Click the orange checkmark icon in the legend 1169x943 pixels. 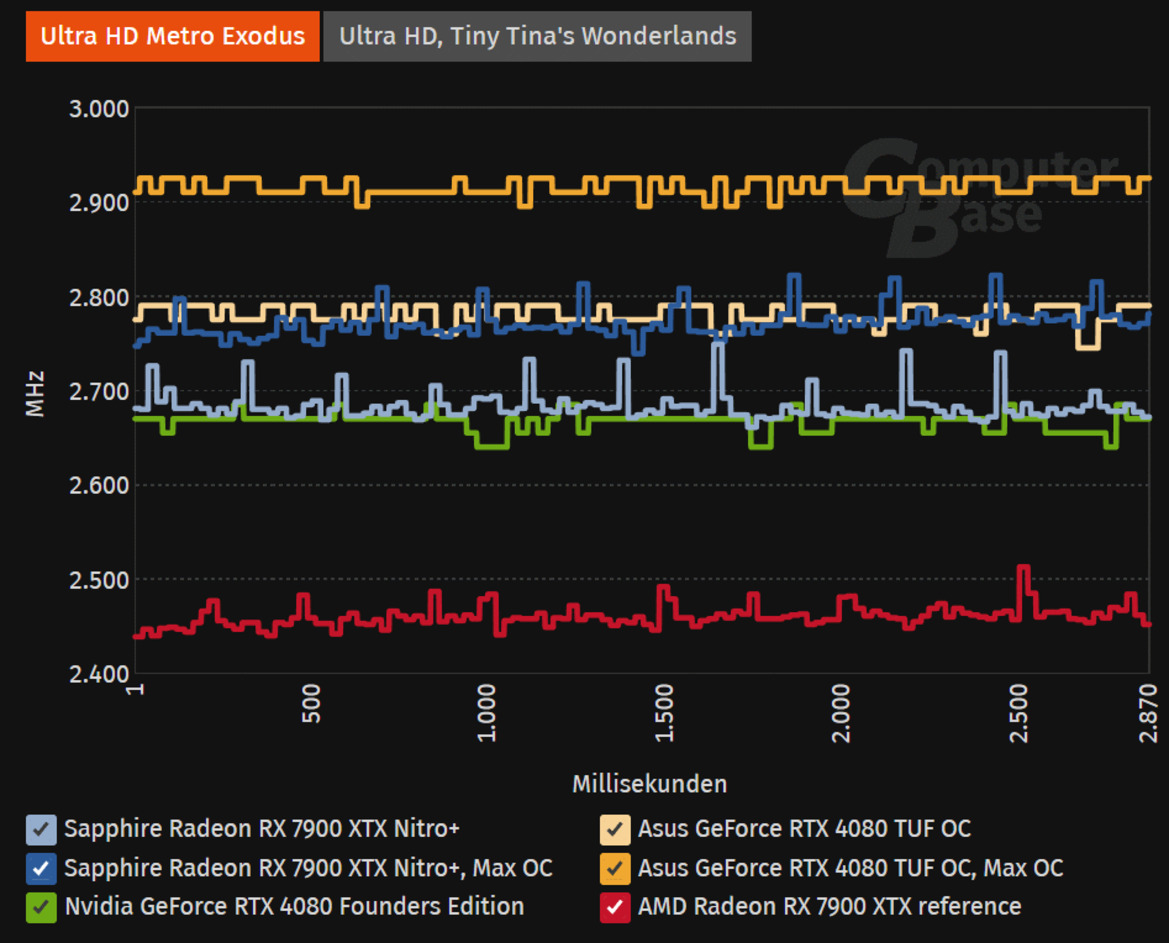614,868
